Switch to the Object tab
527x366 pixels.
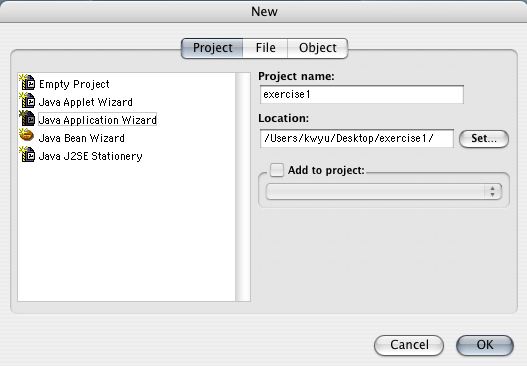(318, 48)
